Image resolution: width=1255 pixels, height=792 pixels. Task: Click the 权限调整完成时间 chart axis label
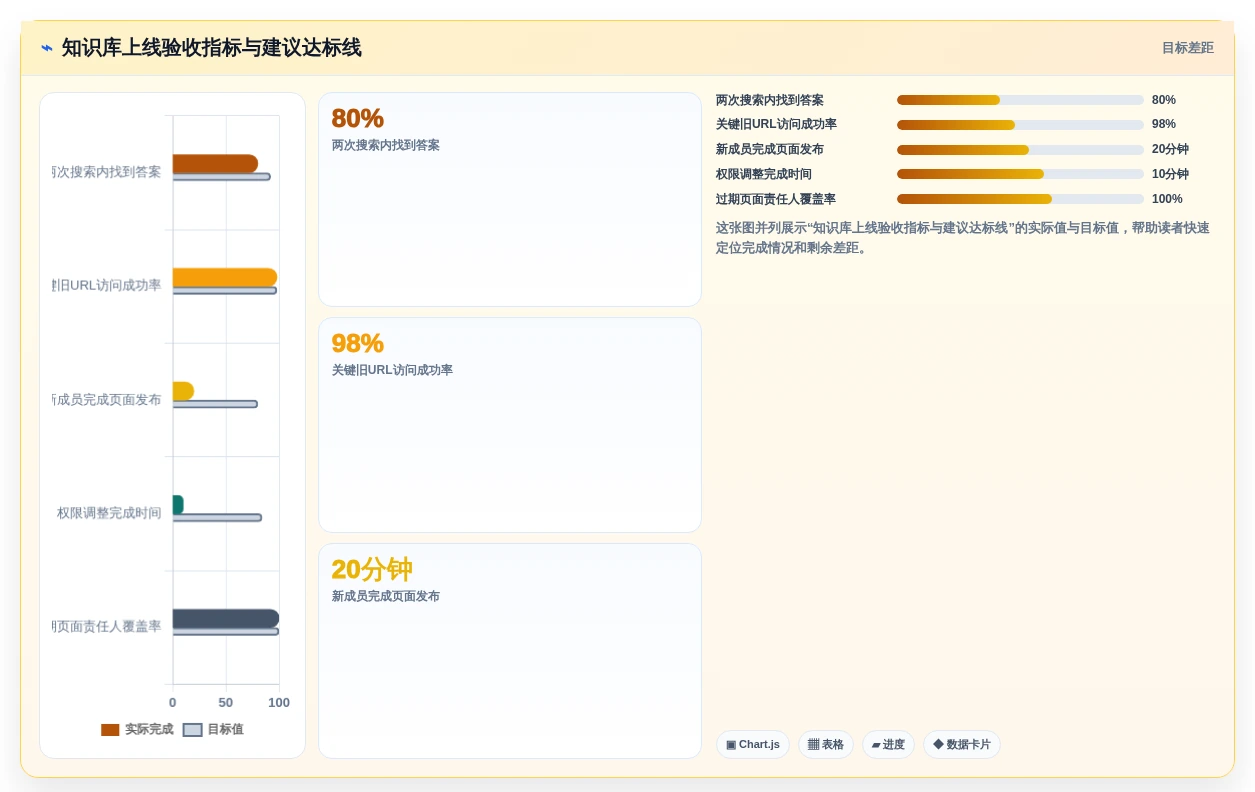point(109,513)
